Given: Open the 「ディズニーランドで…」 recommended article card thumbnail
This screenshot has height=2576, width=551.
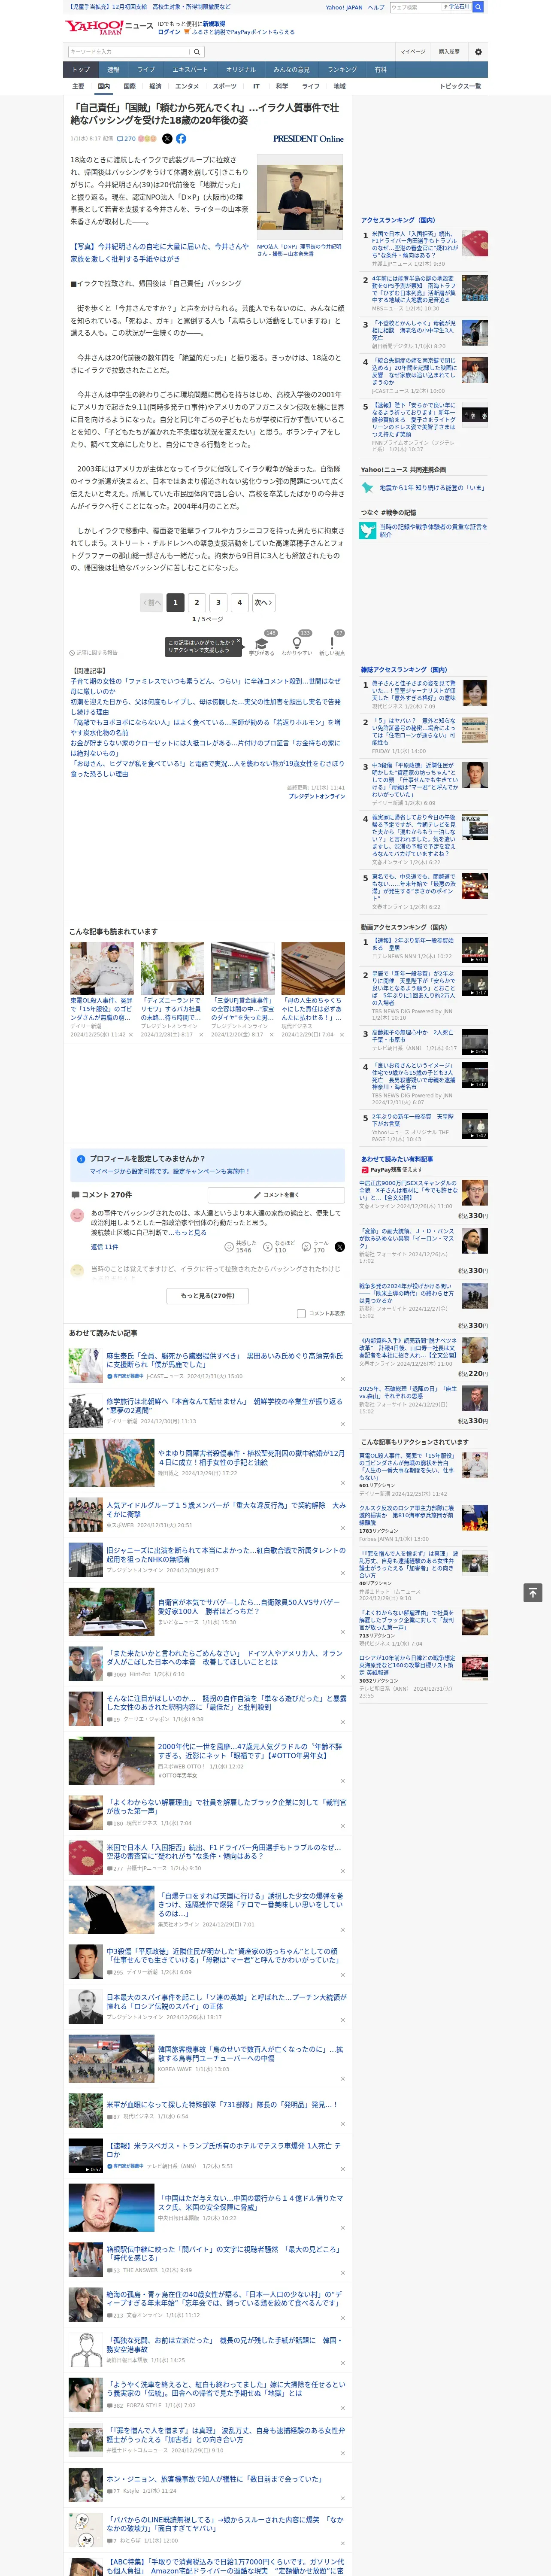Looking at the screenshot, I should pyautogui.click(x=172, y=968).
